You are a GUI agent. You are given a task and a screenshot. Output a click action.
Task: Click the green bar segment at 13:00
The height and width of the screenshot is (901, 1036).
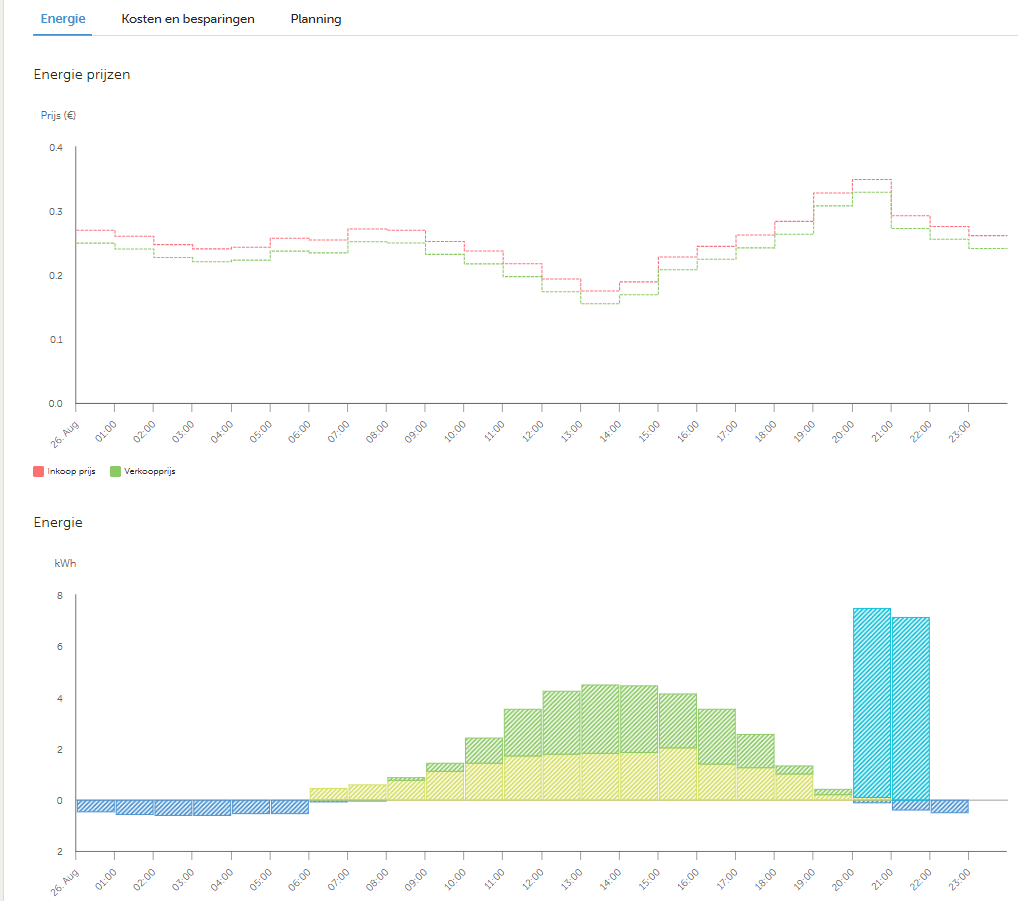coord(600,719)
